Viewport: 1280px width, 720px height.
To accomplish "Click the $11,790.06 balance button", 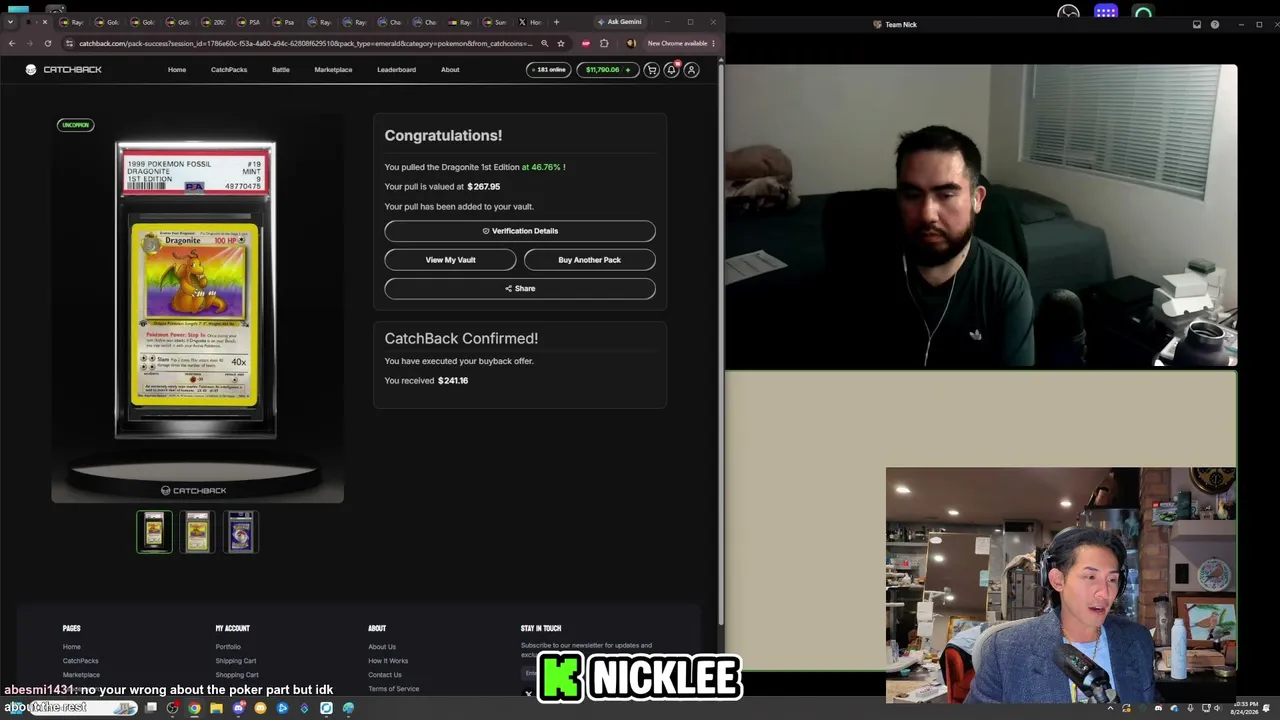I will 607,70.
